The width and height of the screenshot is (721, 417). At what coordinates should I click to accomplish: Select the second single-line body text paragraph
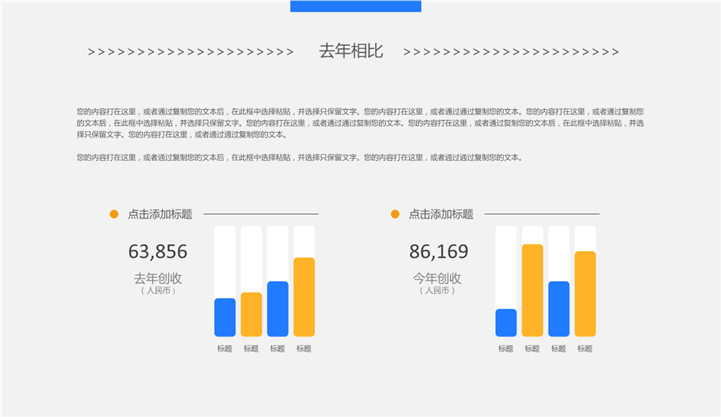pos(299,157)
